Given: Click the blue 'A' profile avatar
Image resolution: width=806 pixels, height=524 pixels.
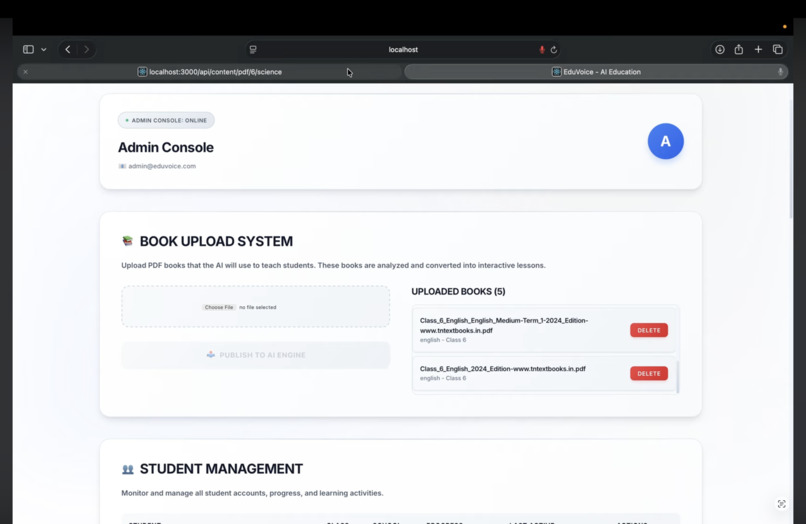Looking at the screenshot, I should coord(666,141).
